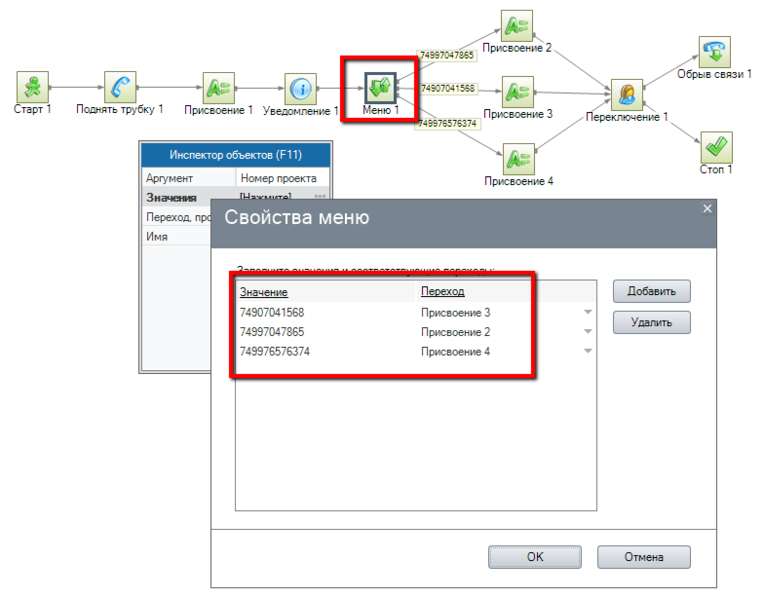Screen dimensions: 764x599
Task: Click the Поднять трубку 1 phone icon
Action: click(120, 87)
